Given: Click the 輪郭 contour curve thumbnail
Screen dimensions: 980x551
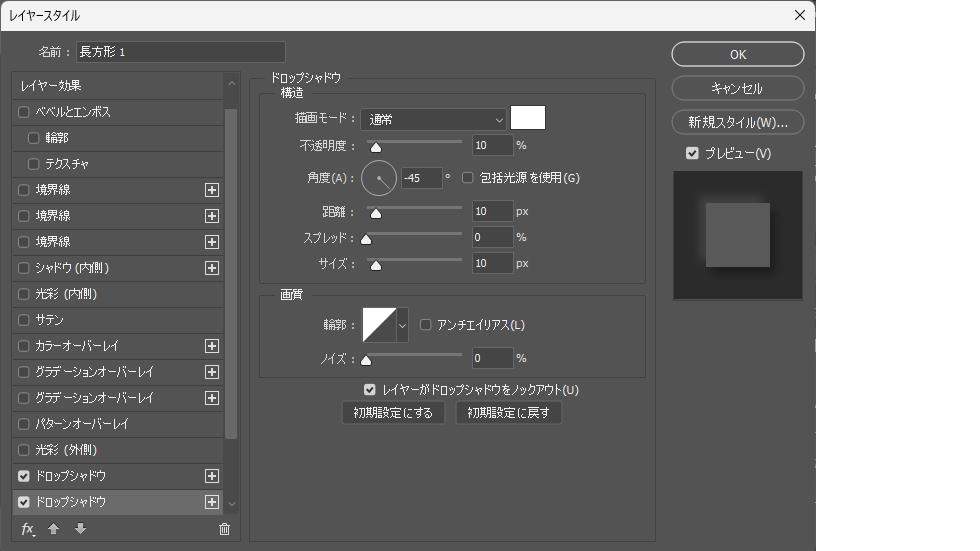Looking at the screenshot, I should coord(379,325).
